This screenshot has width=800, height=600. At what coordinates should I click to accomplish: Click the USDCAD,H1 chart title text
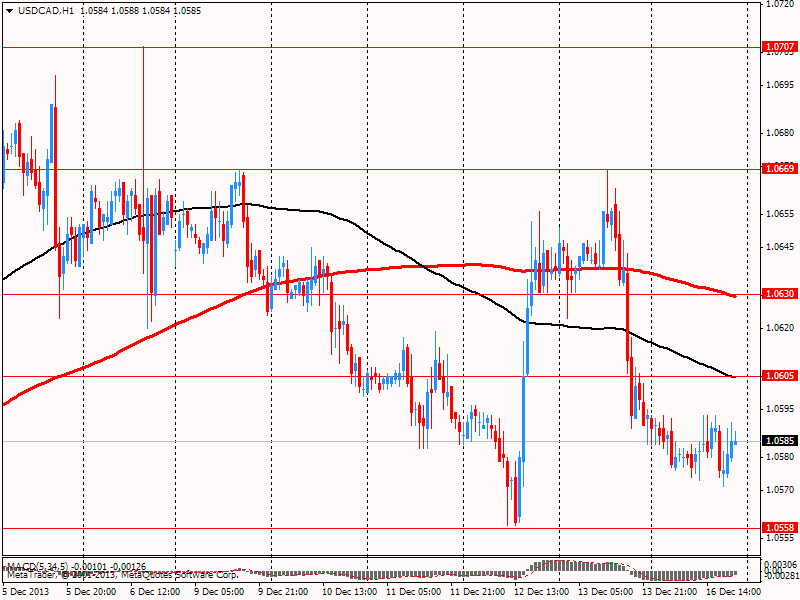46,11
